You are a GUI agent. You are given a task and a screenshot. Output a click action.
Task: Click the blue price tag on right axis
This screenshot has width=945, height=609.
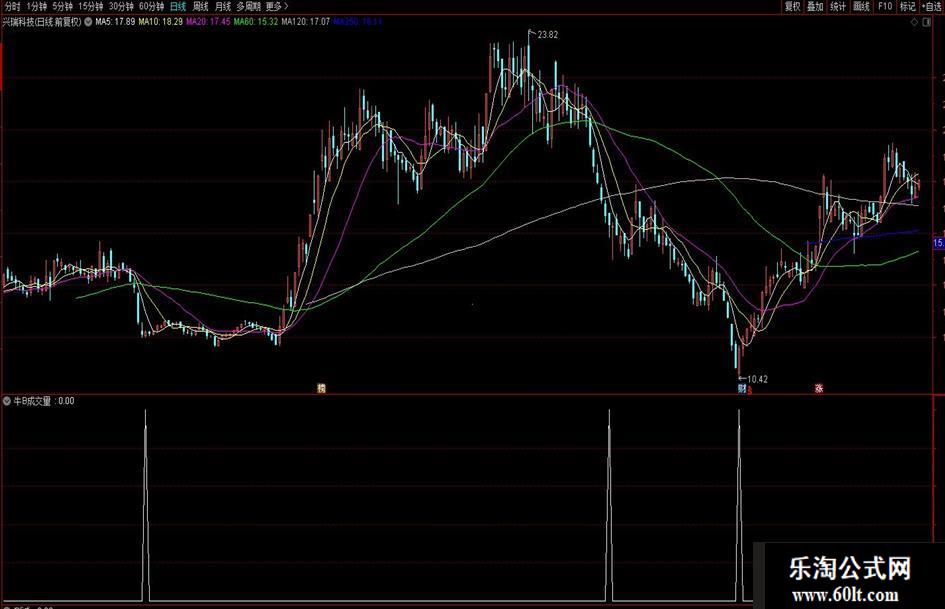click(x=939, y=243)
